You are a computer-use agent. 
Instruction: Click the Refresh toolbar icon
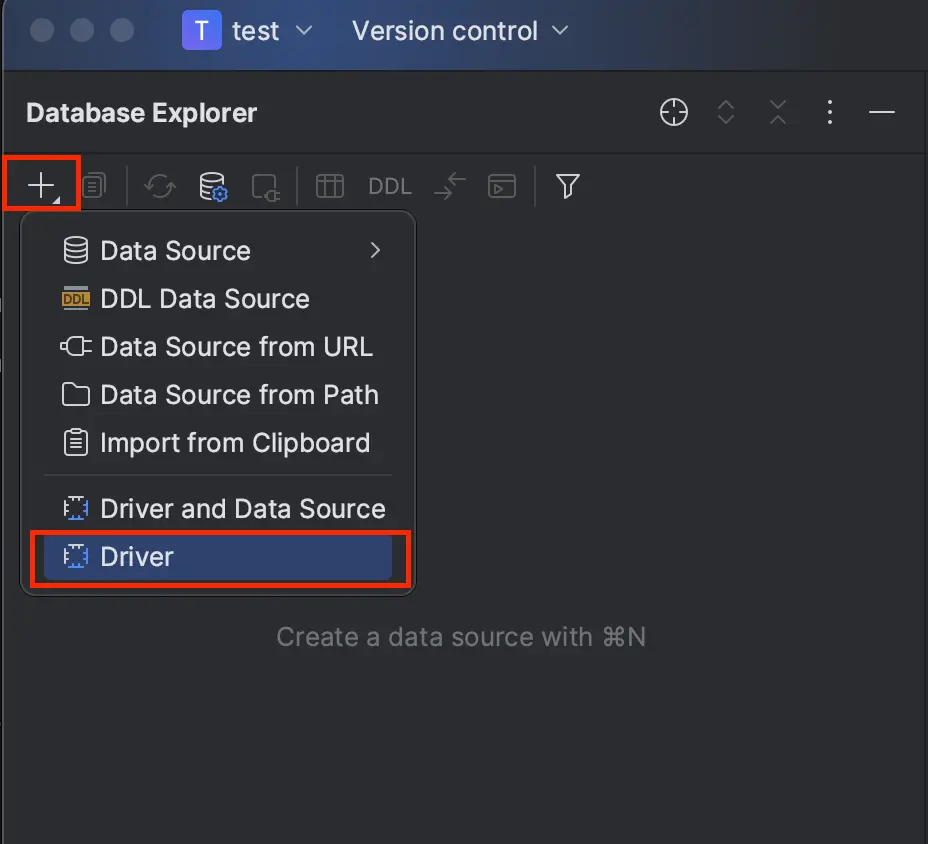click(x=160, y=186)
